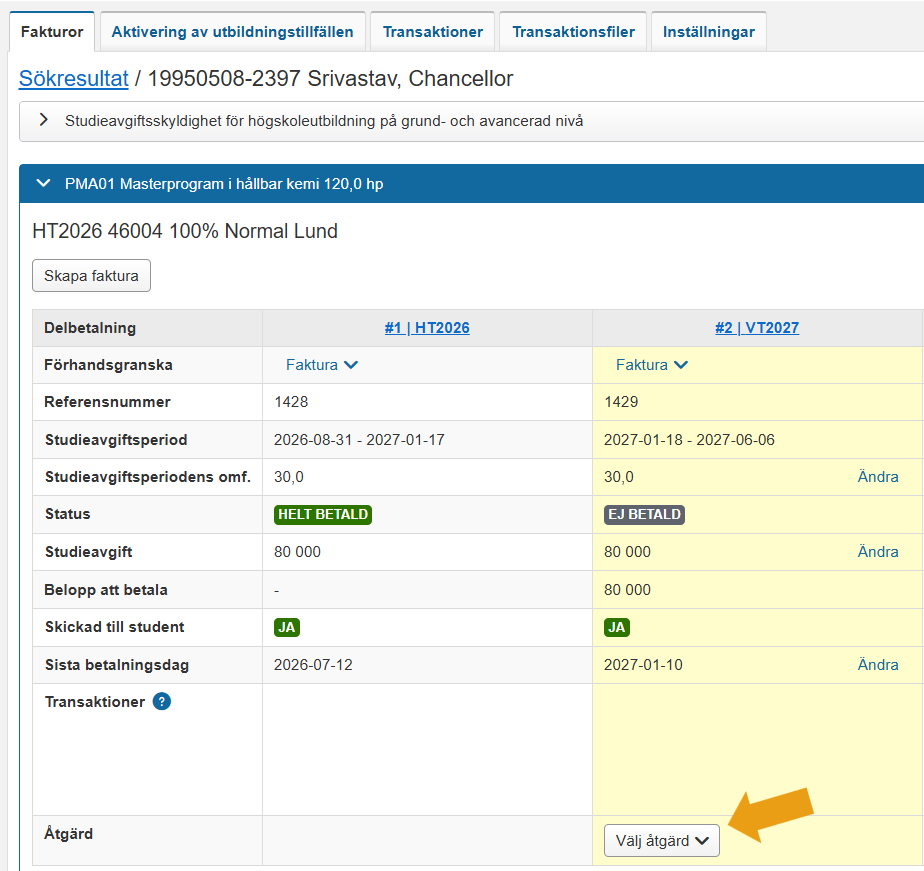Collapse the PMA01 Masterprogram panel

pyautogui.click(x=43, y=183)
